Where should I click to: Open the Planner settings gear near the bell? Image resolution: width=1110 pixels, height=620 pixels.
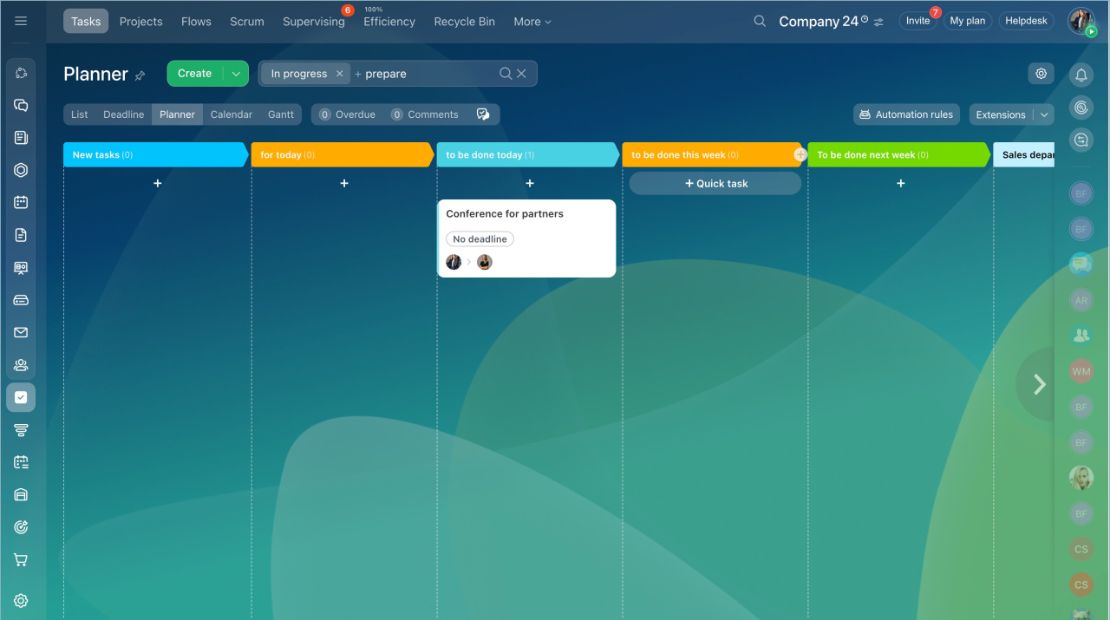pyautogui.click(x=1041, y=74)
